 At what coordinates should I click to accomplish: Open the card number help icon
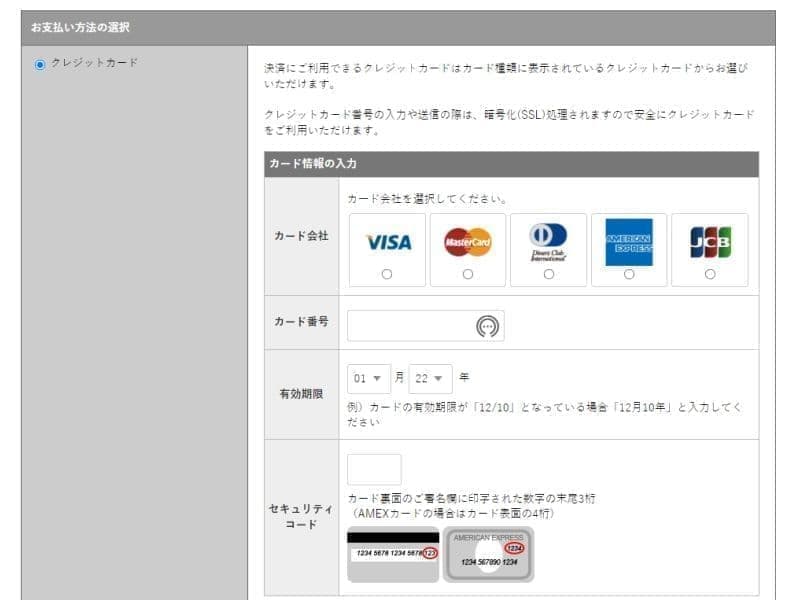pyautogui.click(x=489, y=325)
